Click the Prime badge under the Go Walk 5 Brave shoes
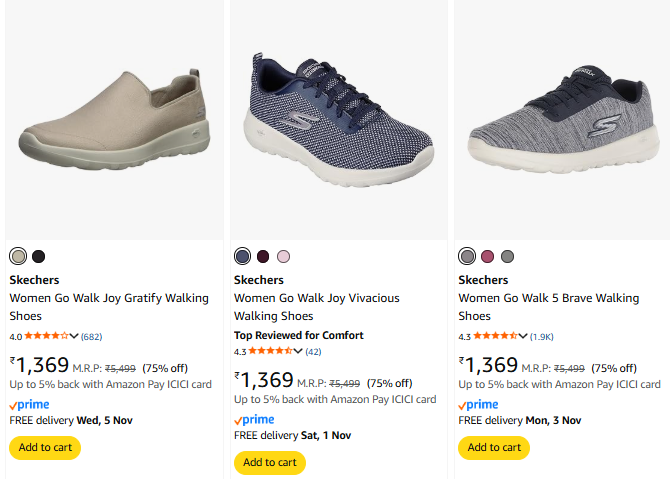Image resolution: width=670 pixels, height=479 pixels. tap(478, 404)
